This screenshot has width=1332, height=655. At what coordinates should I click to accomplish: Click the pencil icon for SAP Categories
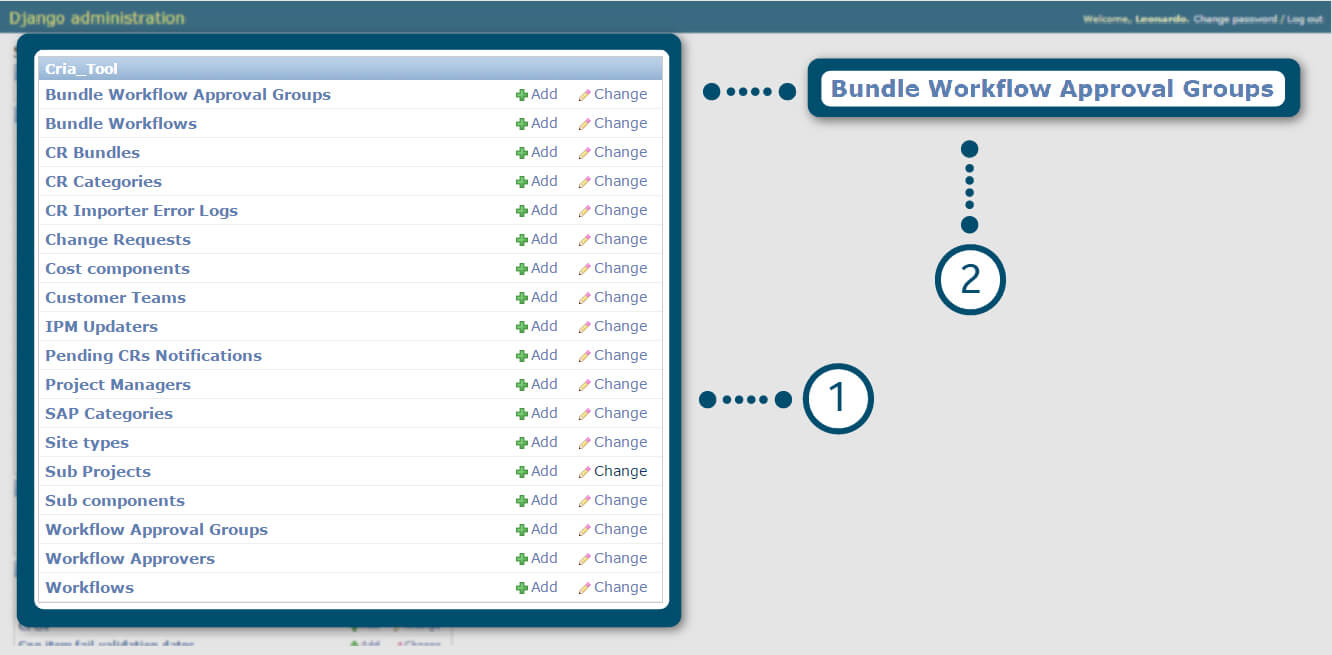coord(584,414)
